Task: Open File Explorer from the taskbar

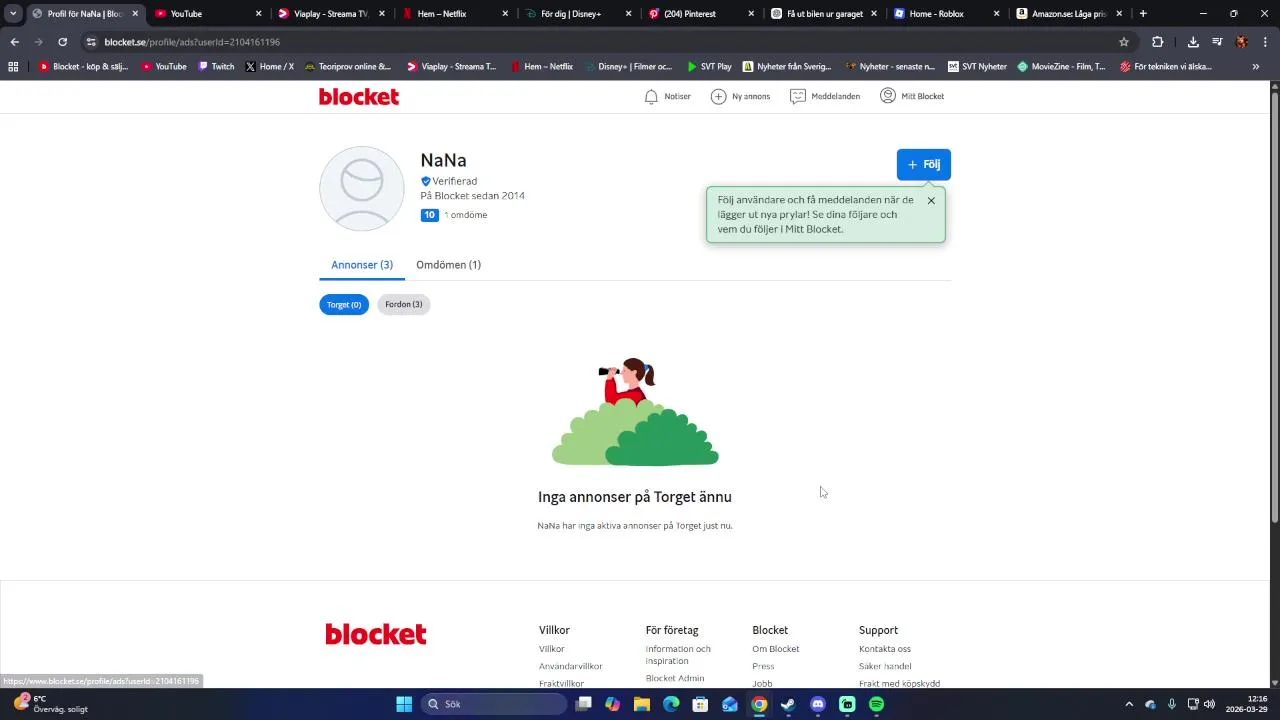Action: (642, 704)
